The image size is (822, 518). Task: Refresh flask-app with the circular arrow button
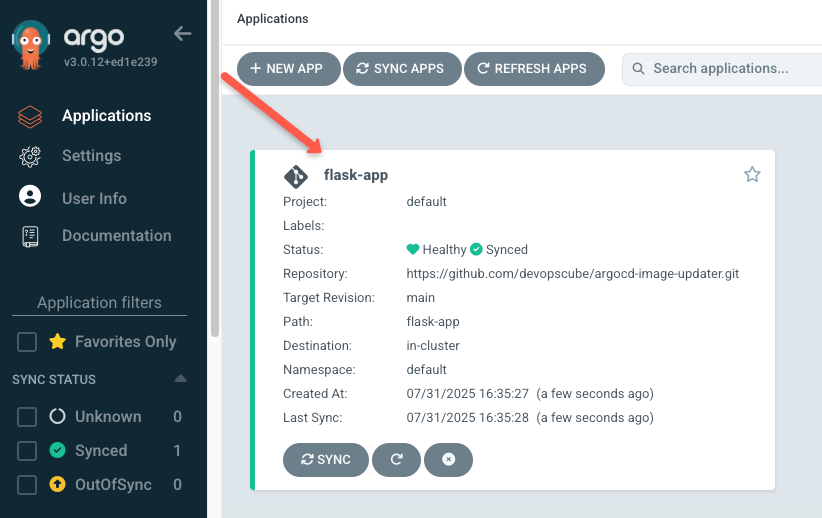(396, 460)
